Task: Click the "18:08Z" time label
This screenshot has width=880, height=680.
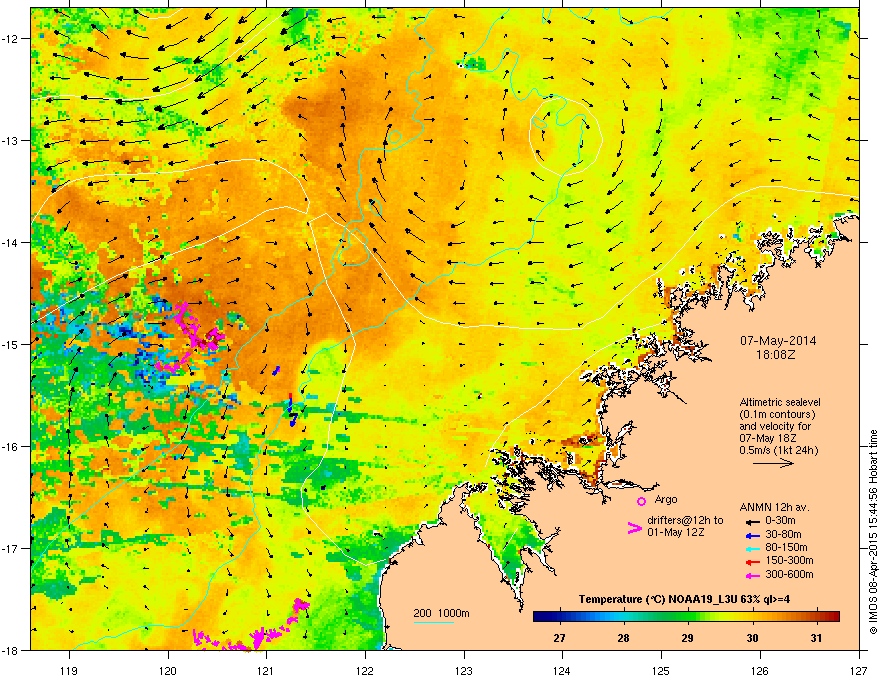Action: click(x=778, y=355)
